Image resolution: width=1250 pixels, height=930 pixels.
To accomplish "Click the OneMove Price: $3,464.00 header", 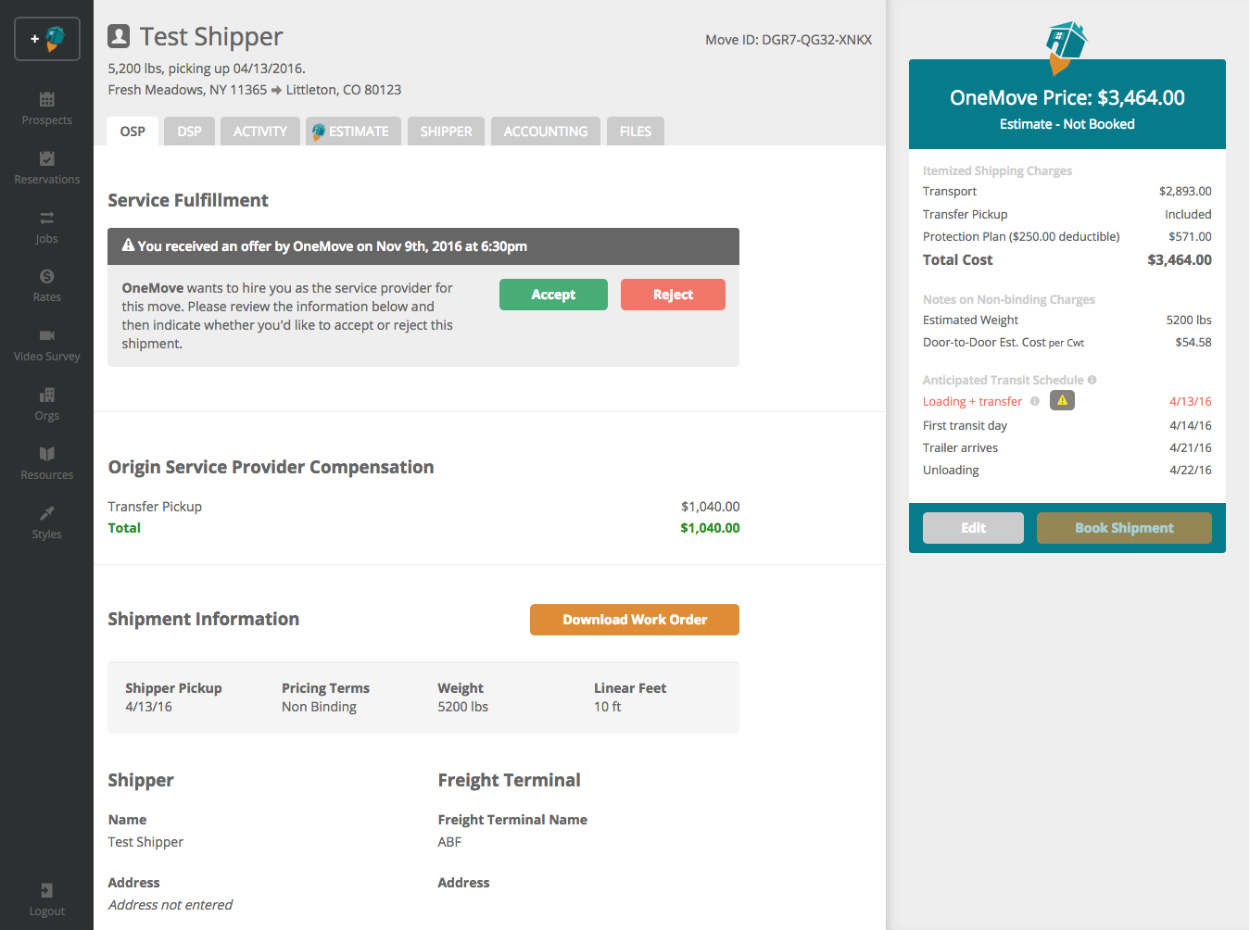I will [1067, 98].
